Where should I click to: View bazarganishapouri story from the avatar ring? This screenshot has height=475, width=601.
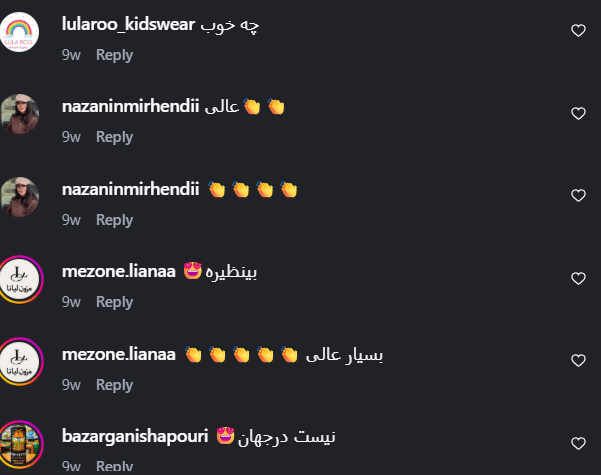[20, 445]
